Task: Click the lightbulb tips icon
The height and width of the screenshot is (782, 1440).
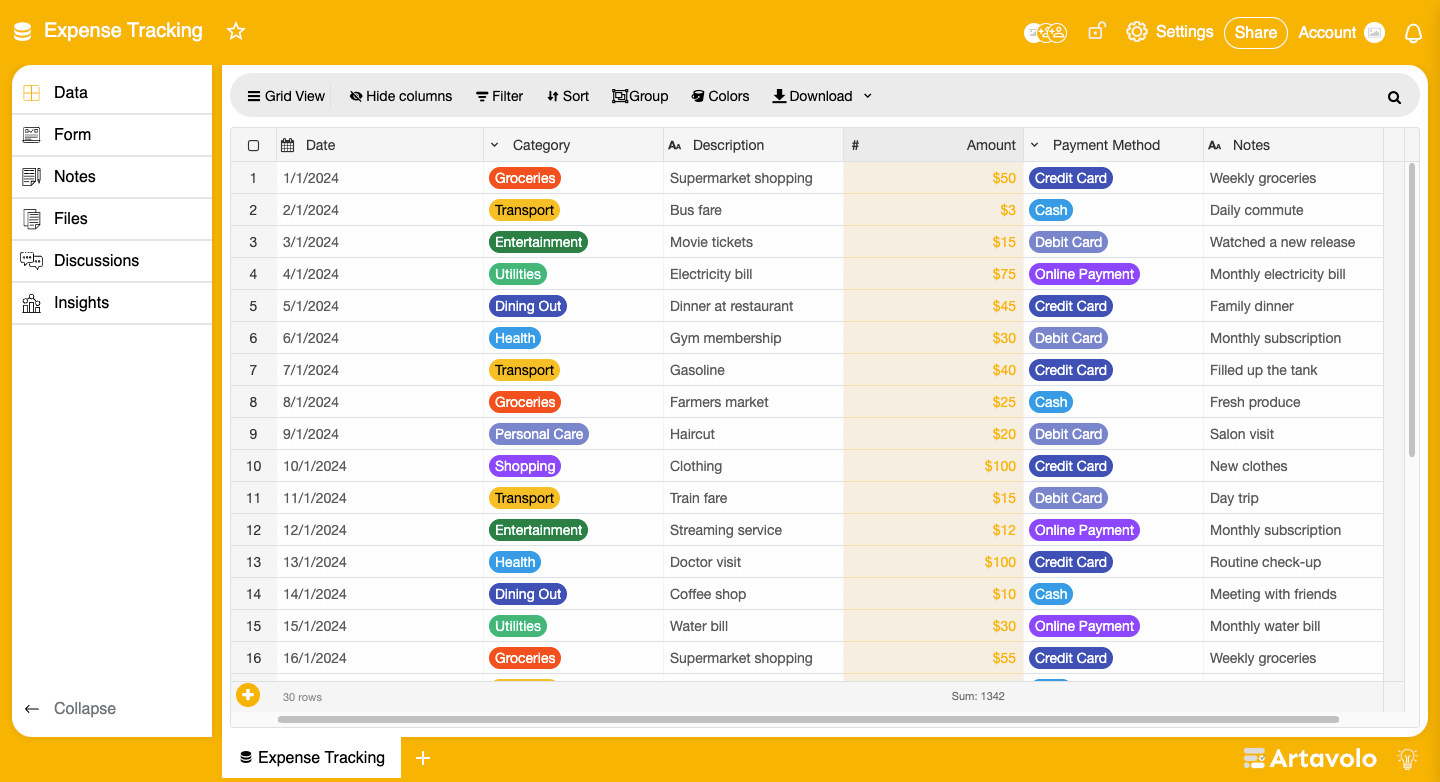Action: coord(1408,758)
